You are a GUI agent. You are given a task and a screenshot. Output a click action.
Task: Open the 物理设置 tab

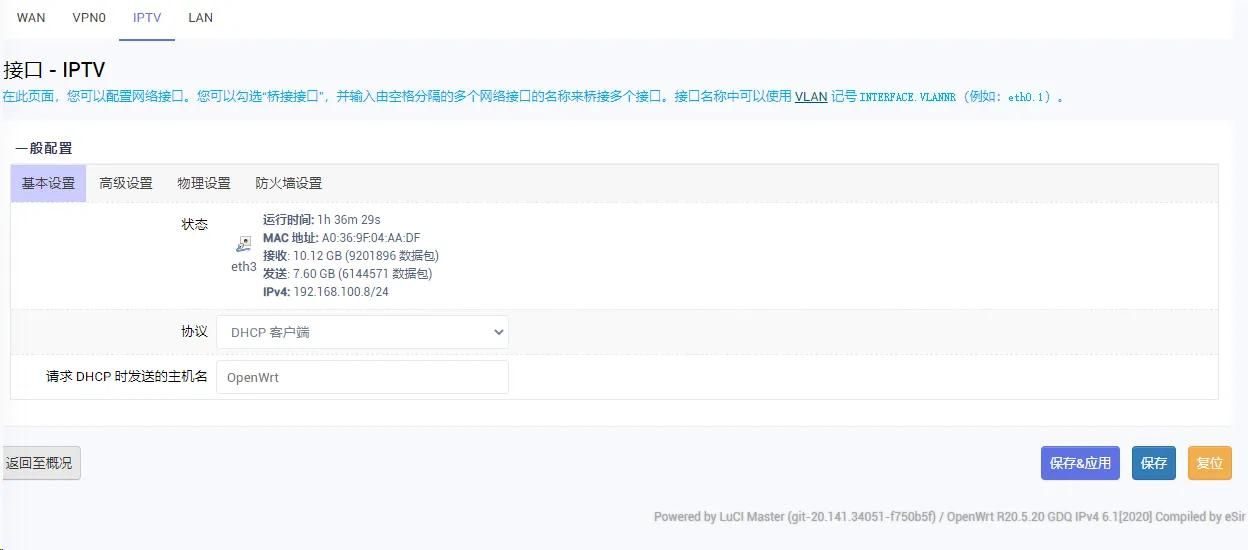pos(204,183)
